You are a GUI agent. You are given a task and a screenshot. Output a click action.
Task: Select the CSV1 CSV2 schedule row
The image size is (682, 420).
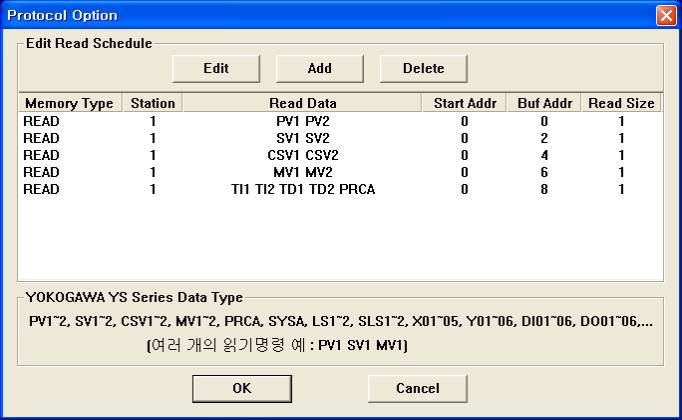tap(302, 155)
